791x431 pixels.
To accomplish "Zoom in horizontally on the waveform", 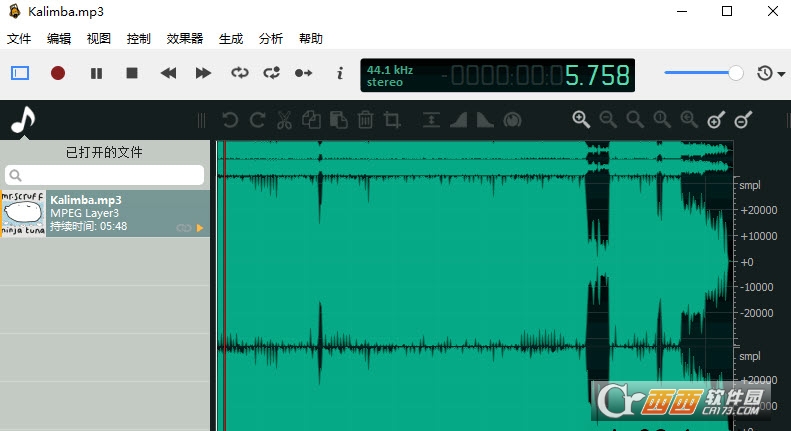I will tap(581, 120).
